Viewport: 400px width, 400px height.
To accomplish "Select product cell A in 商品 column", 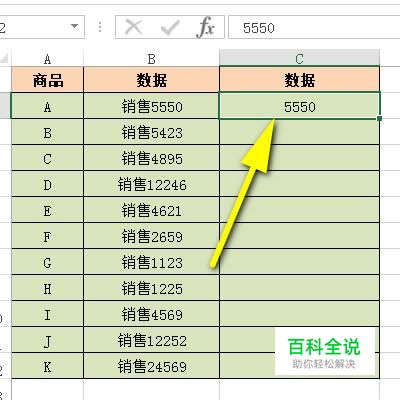I will (47, 106).
